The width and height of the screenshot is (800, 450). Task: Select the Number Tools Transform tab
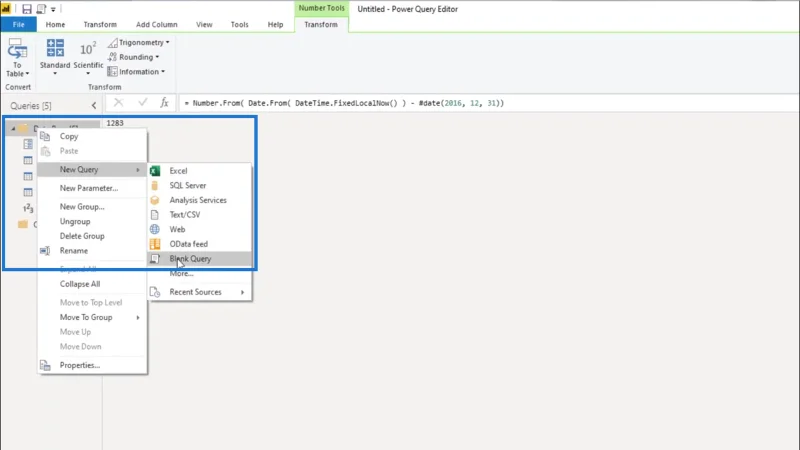(x=321, y=24)
